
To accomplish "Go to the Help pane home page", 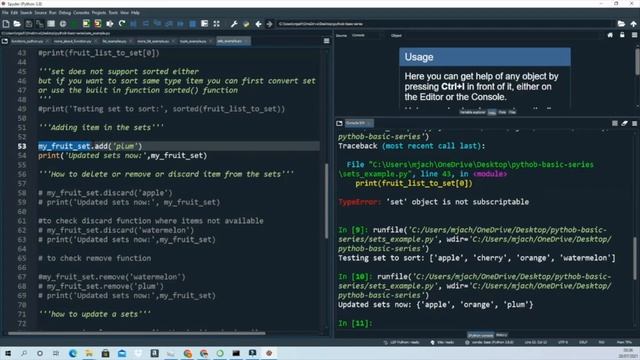I will (610, 36).
